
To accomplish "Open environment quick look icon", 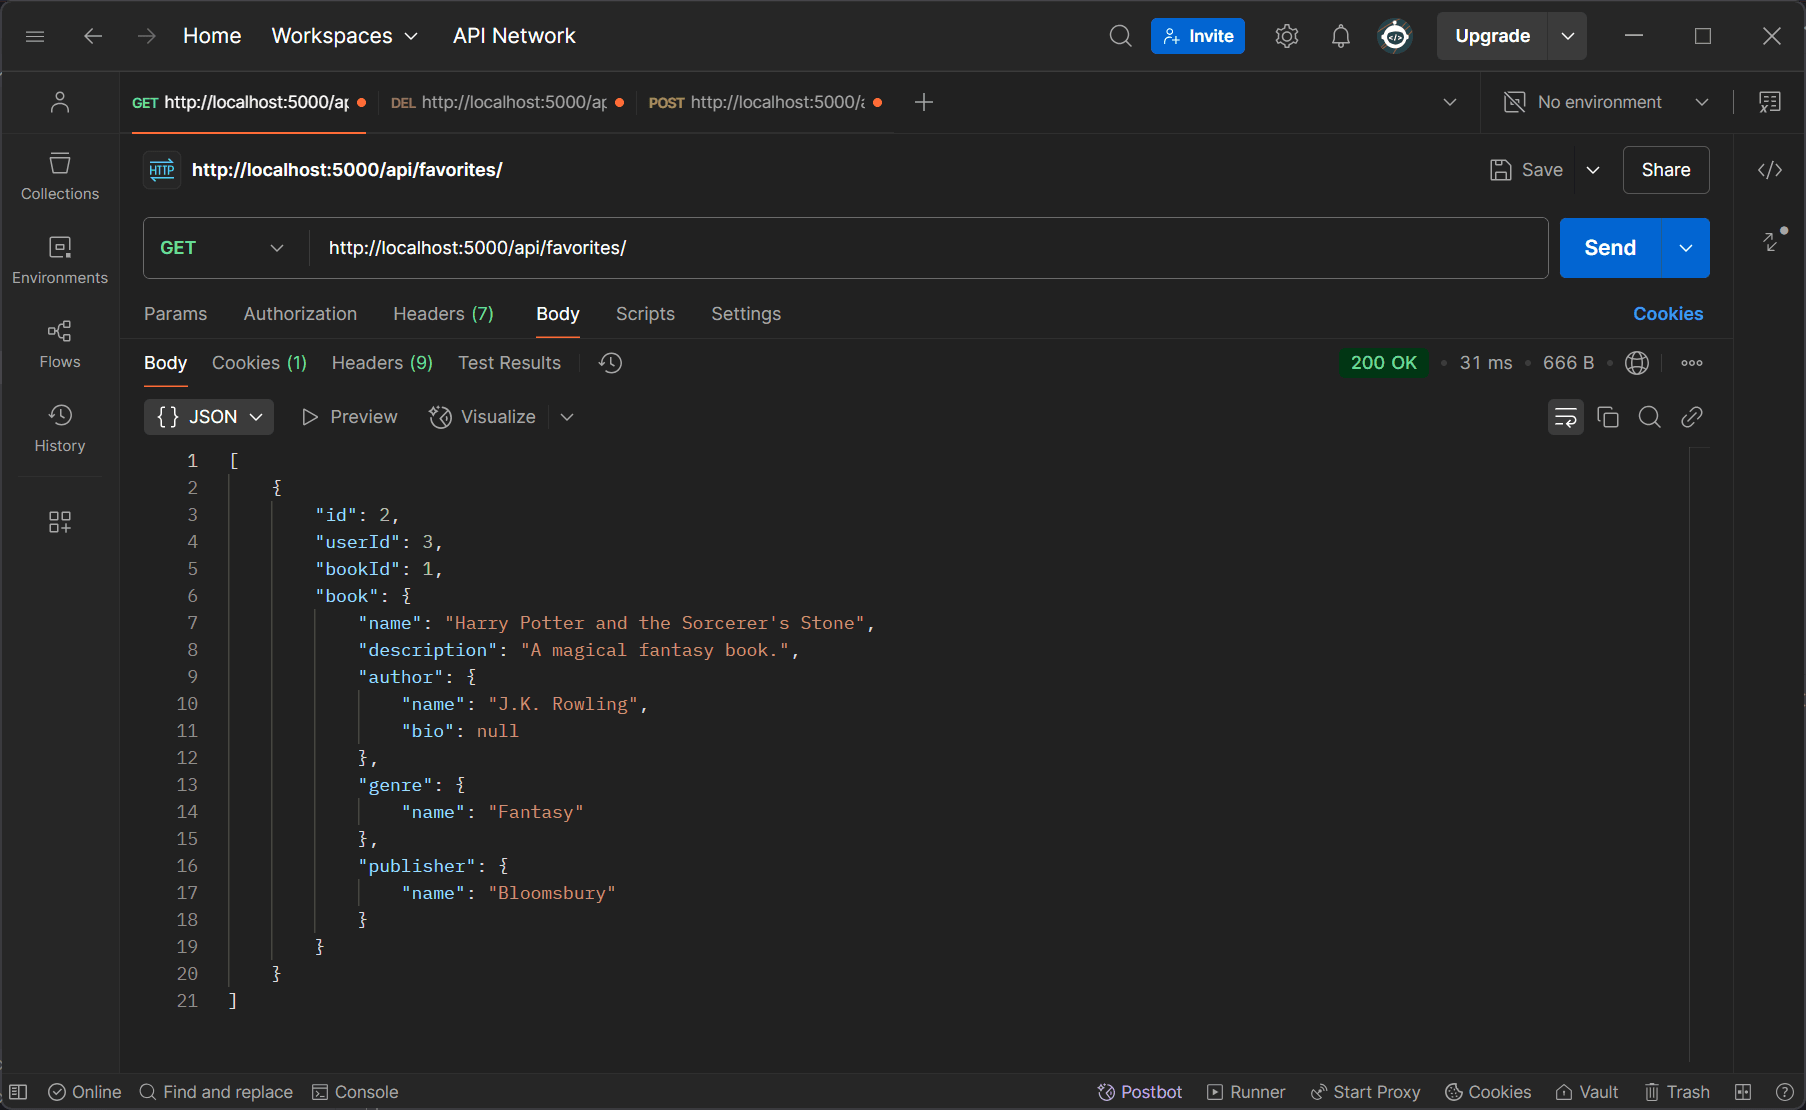I will [x=1770, y=102].
